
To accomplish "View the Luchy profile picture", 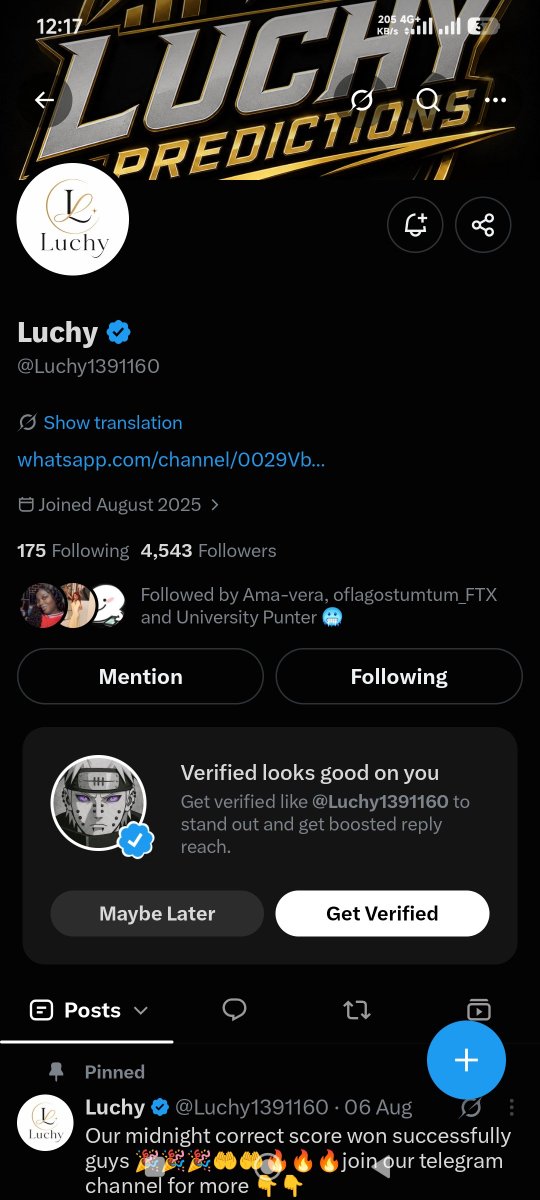I will 73,219.
